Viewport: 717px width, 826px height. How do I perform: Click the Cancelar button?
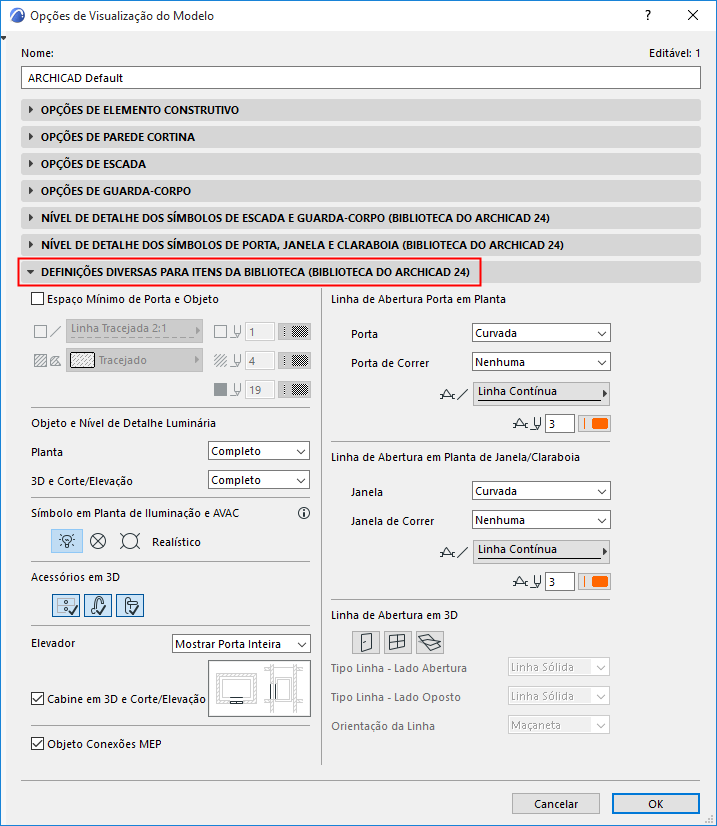(x=556, y=803)
